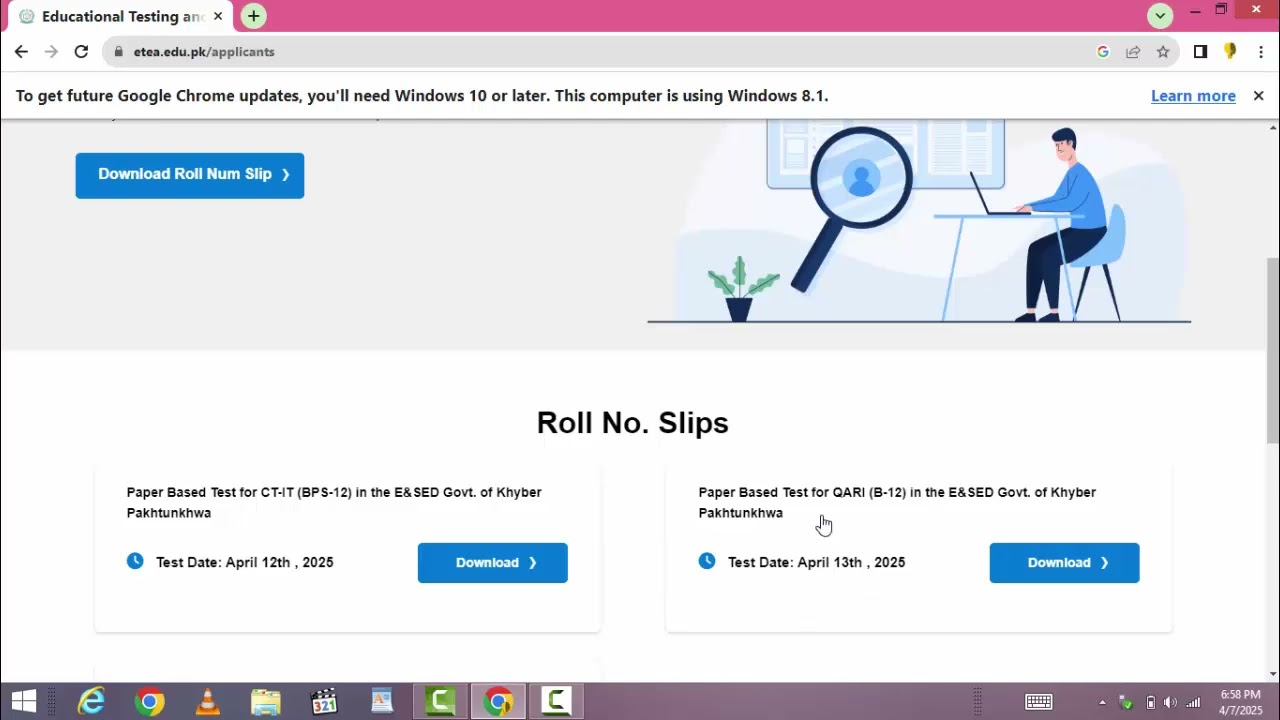Click the Google icon in the address bar

click(1103, 52)
